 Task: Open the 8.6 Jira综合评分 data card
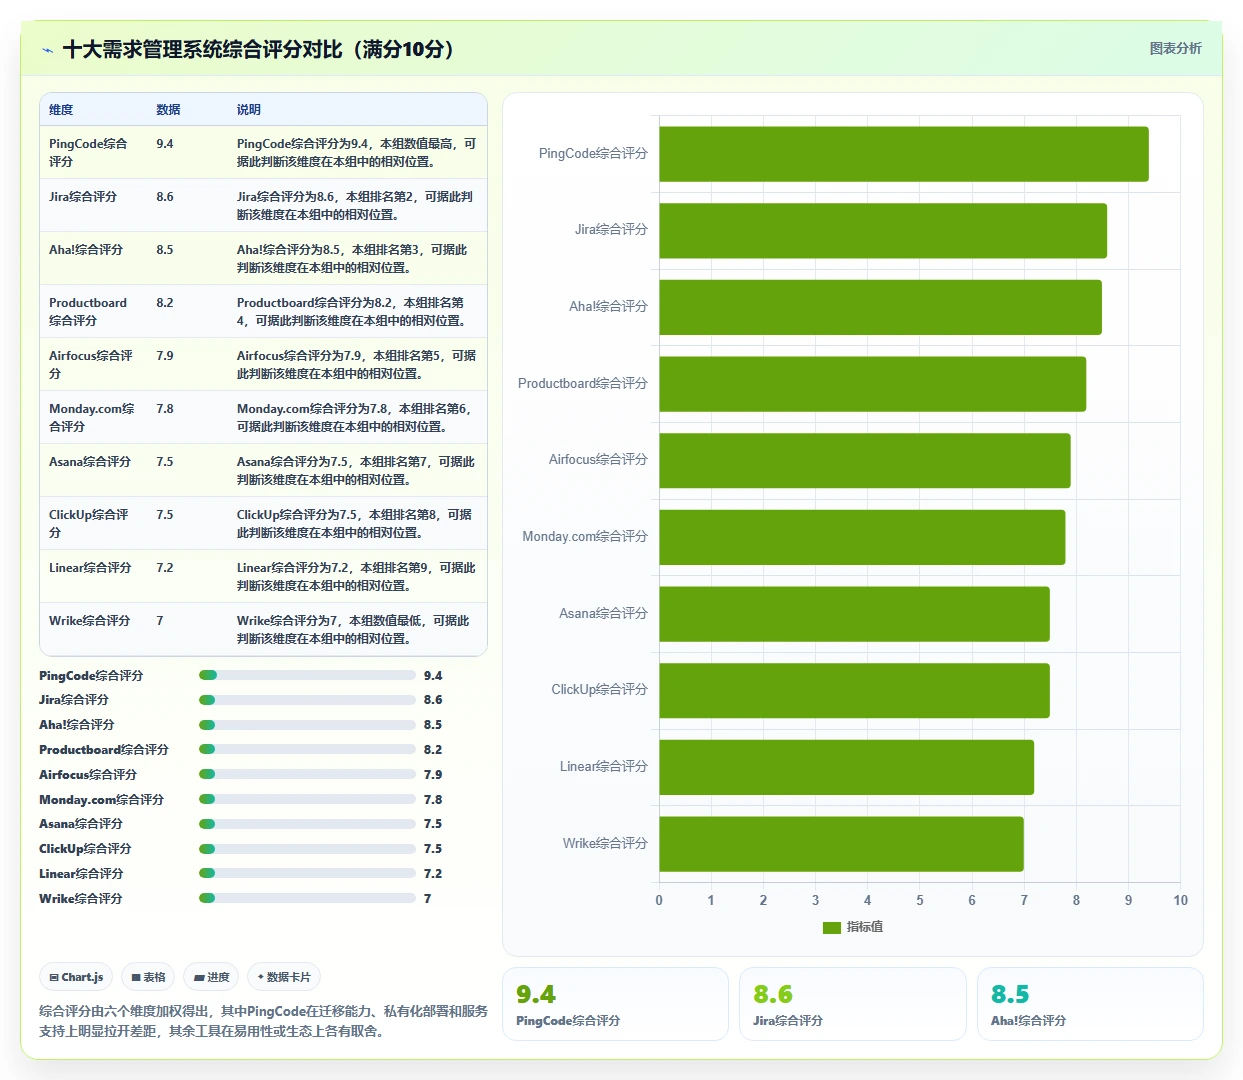(852, 1004)
